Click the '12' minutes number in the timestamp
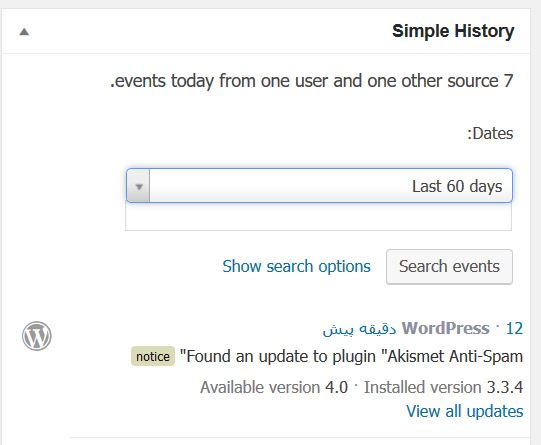 point(514,328)
